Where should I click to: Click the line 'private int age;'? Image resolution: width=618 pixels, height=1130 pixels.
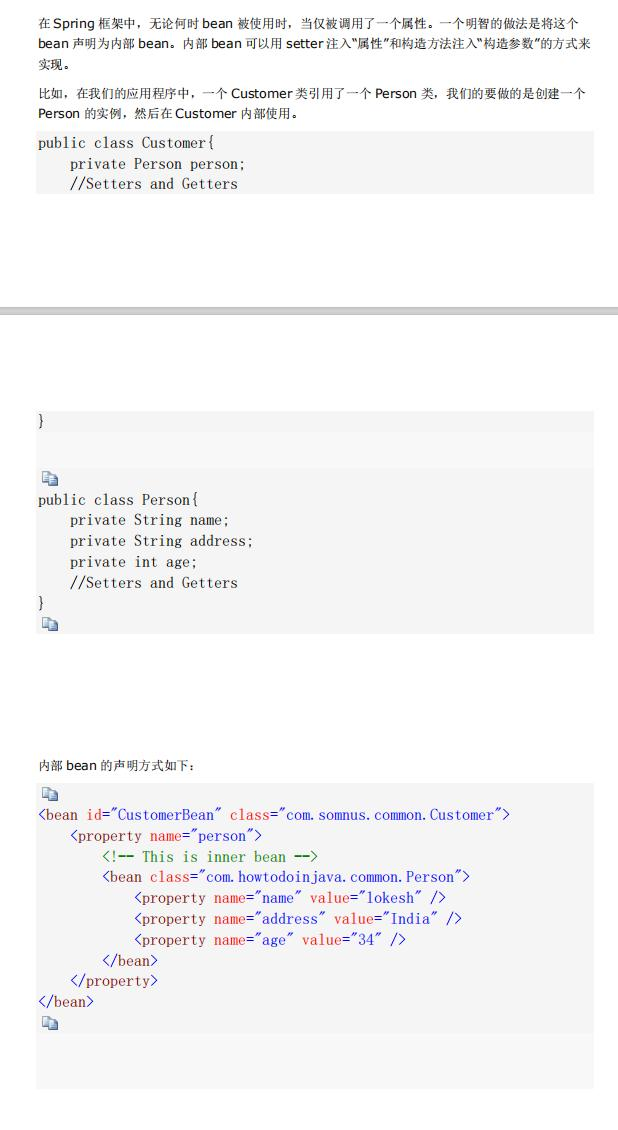[x=133, y=561]
